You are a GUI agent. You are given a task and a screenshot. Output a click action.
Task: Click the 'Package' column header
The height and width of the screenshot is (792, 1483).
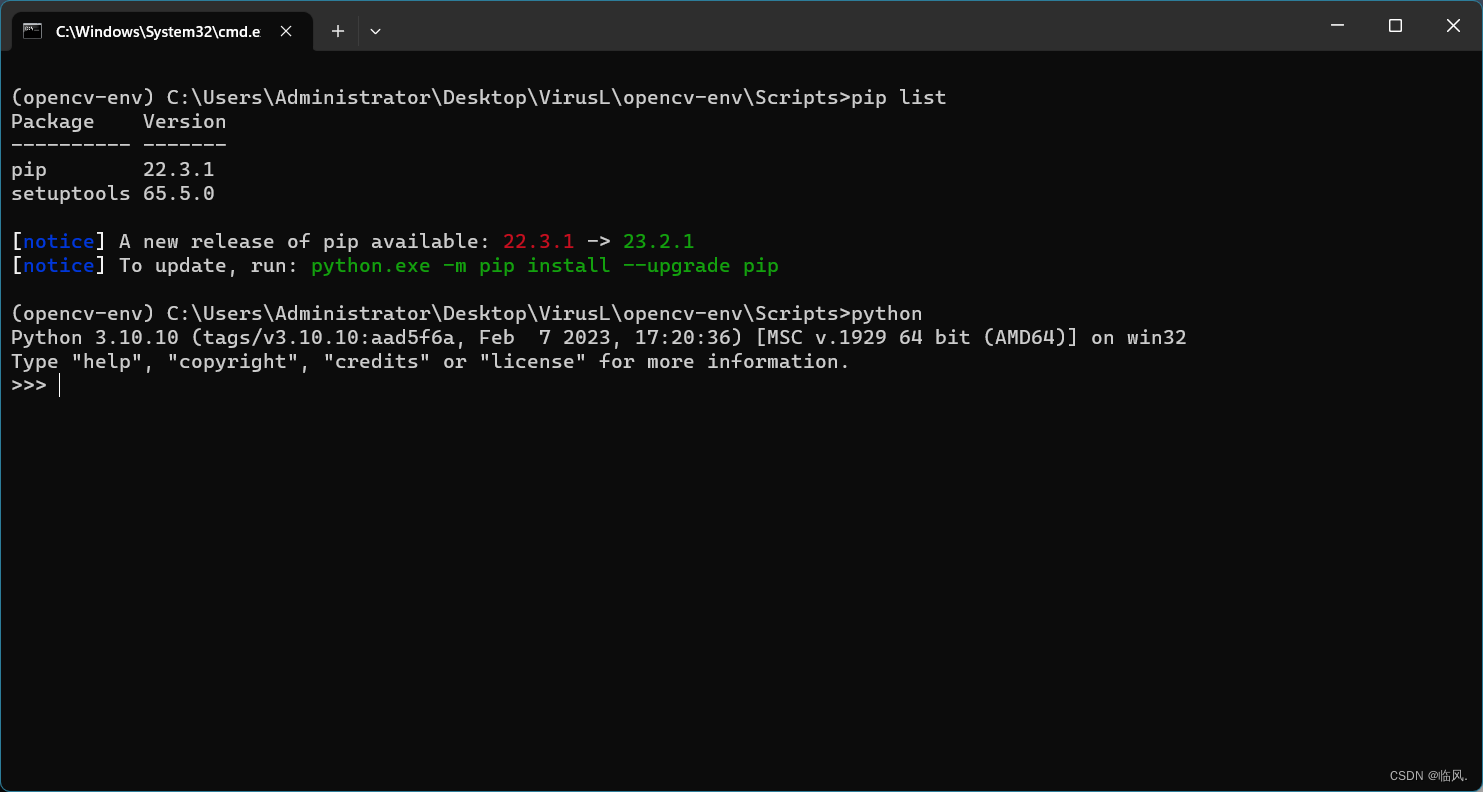[x=53, y=122]
